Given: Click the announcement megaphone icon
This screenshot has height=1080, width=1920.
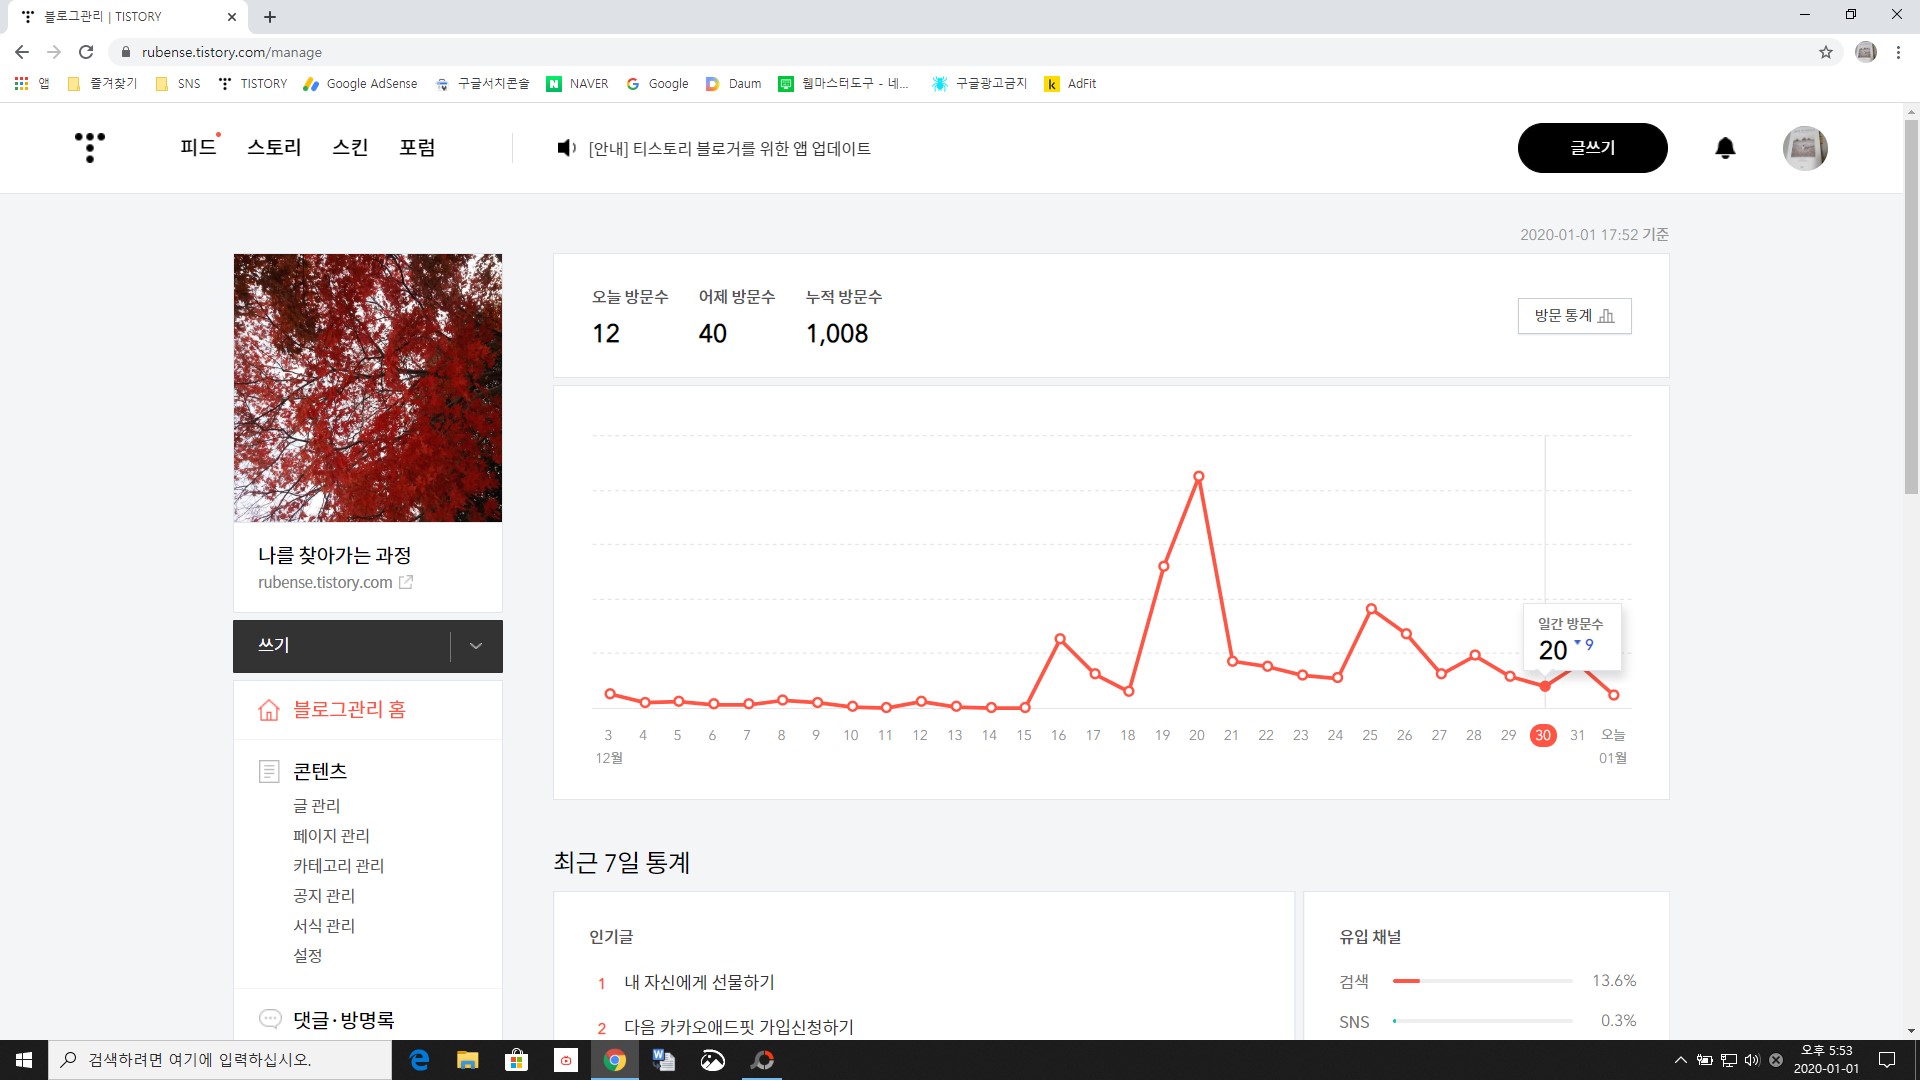Looking at the screenshot, I should tap(566, 148).
